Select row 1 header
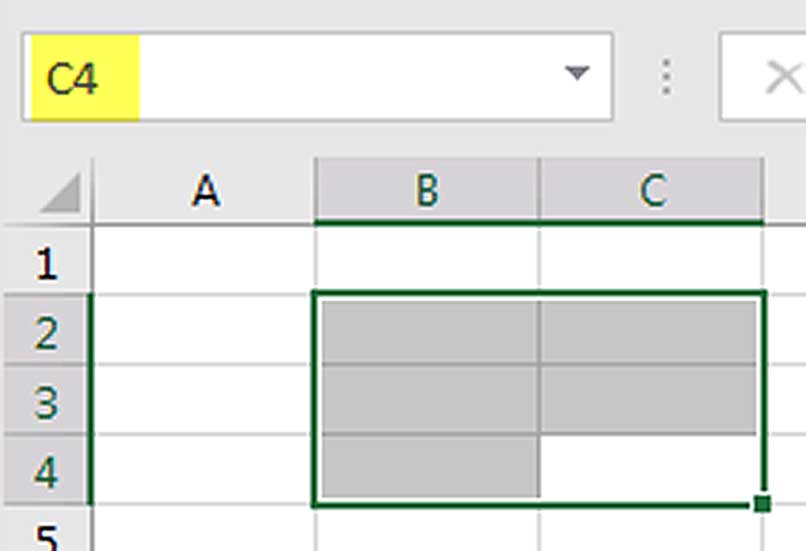 coord(46,264)
